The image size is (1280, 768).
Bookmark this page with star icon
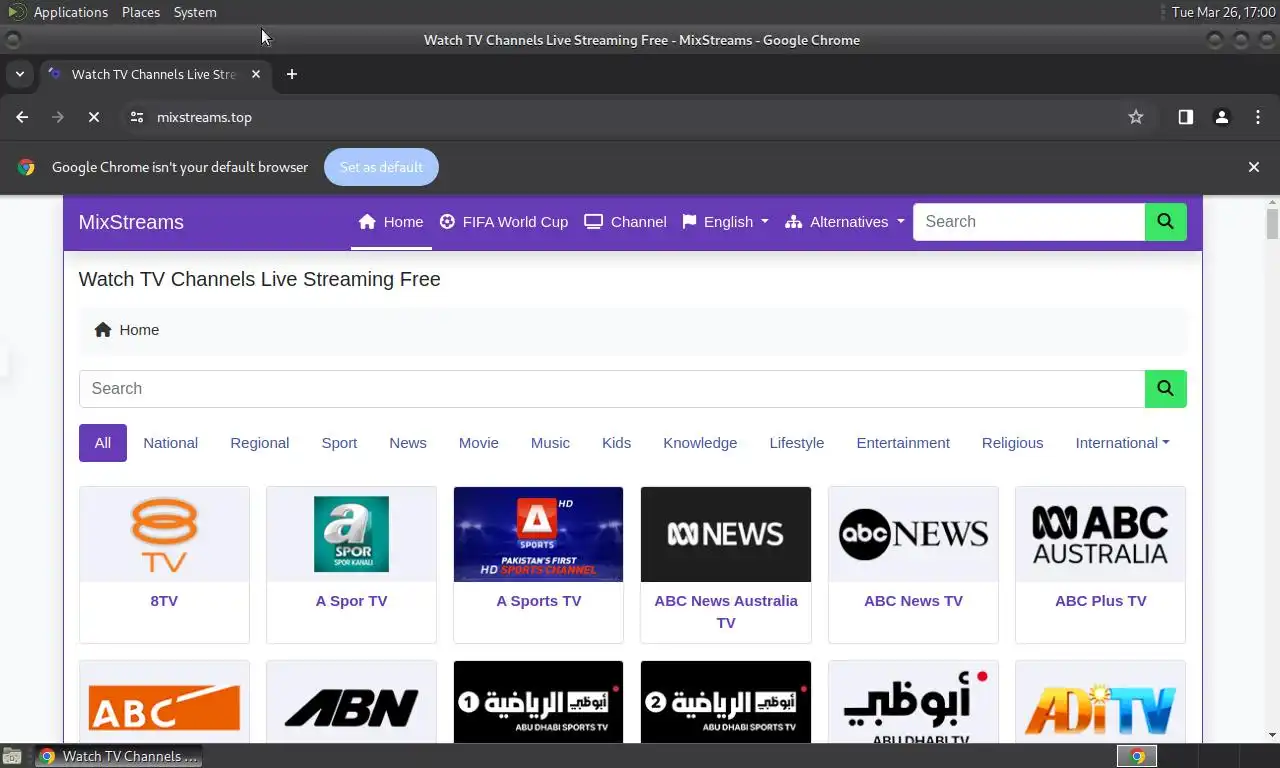point(1136,117)
